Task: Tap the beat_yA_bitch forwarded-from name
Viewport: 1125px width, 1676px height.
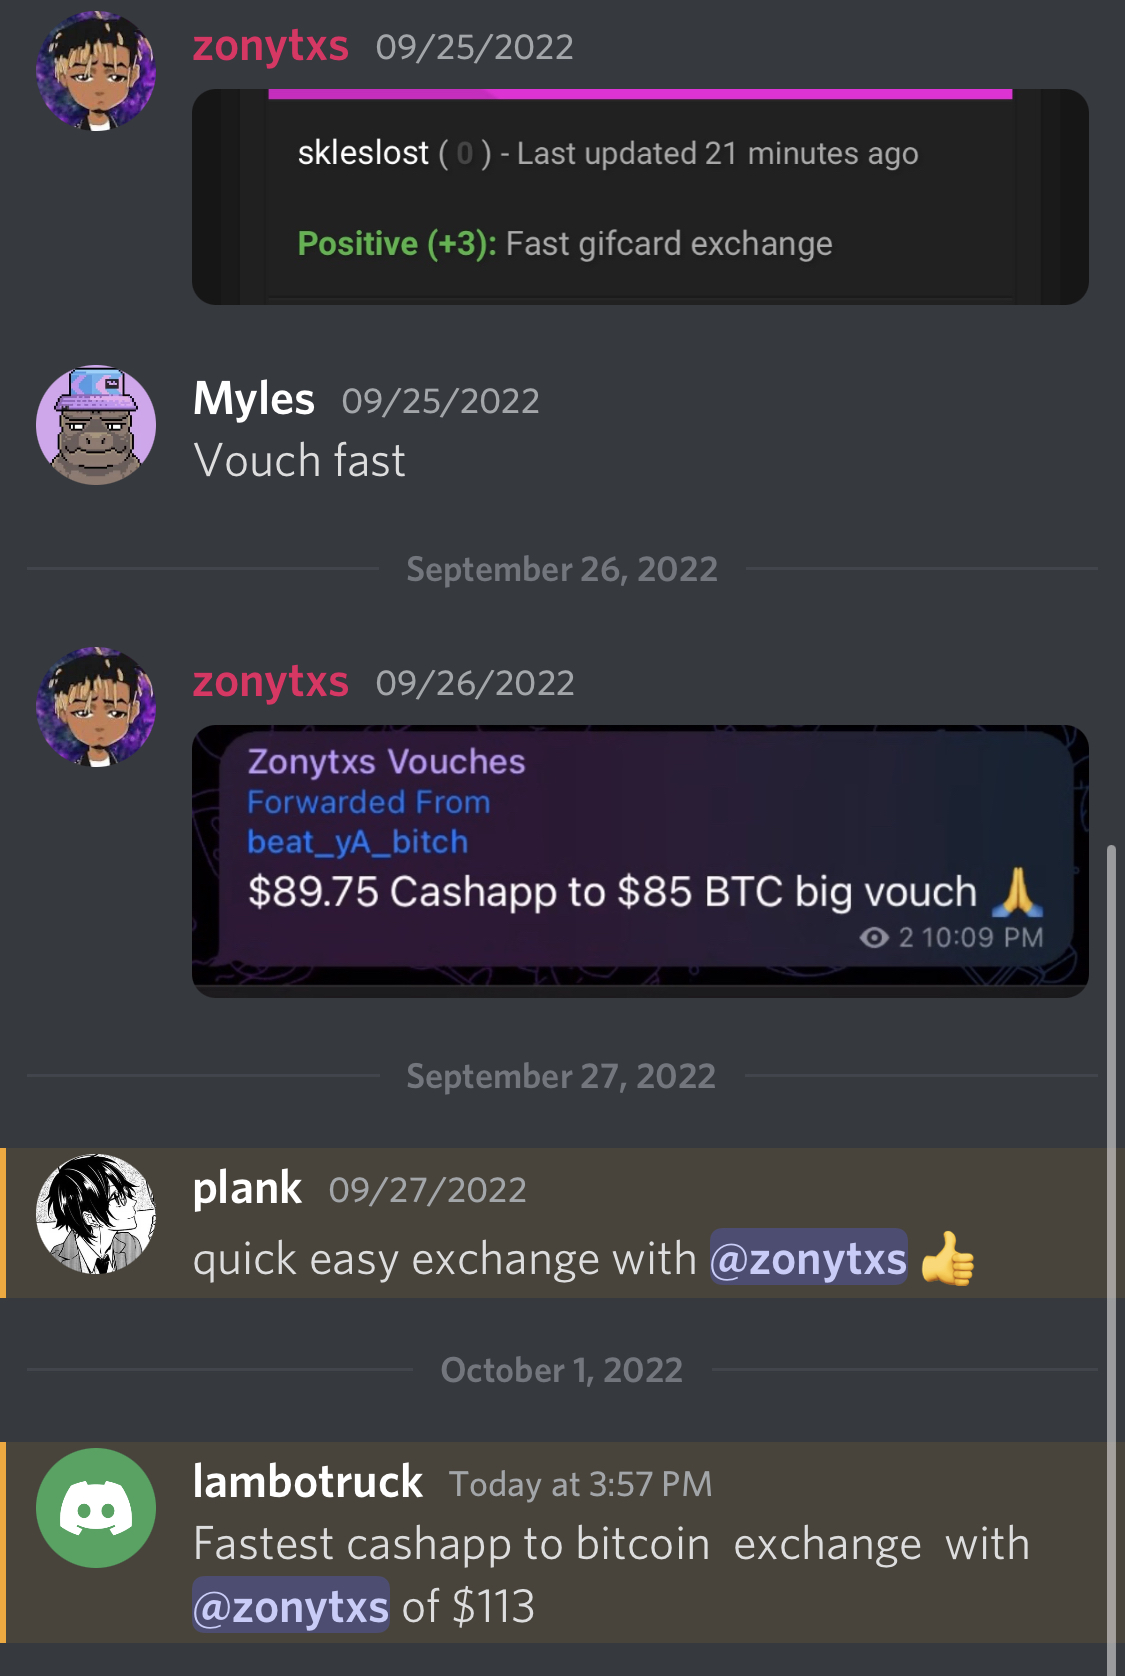Action: coord(358,842)
